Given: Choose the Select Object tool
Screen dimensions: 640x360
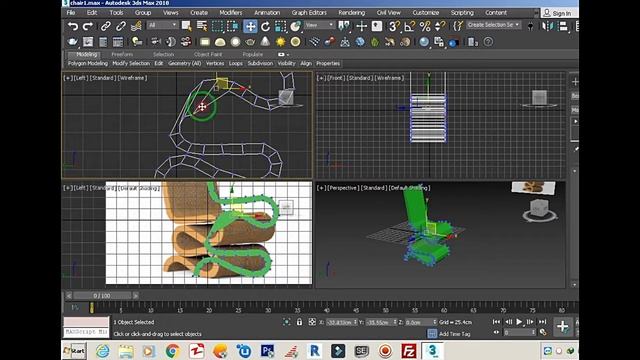Looking at the screenshot, I should coord(187,27).
